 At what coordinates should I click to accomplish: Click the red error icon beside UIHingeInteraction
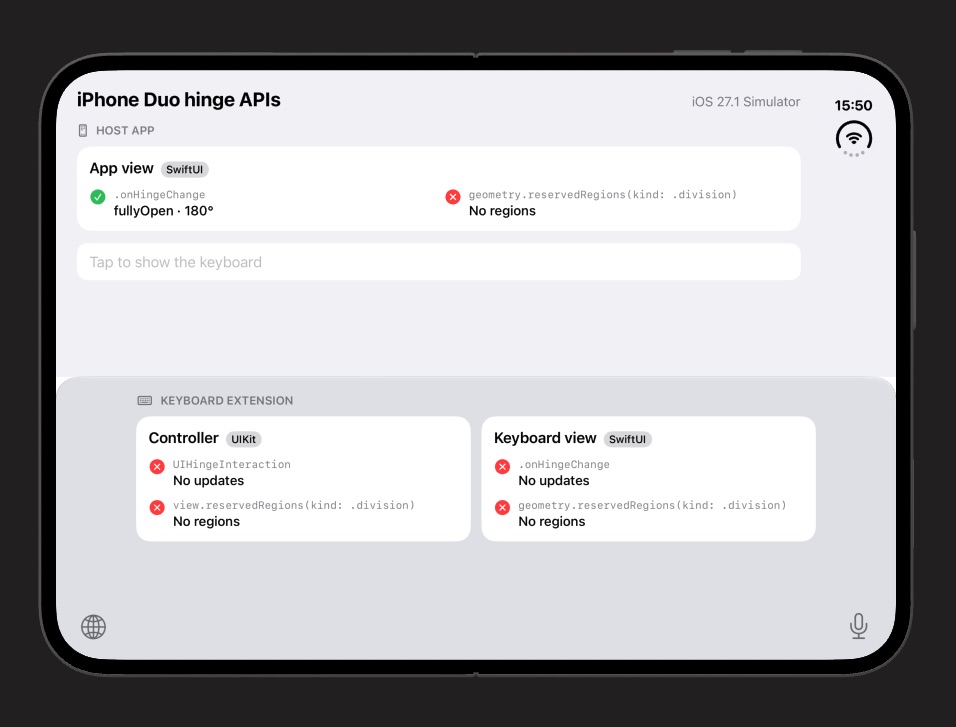tap(157, 467)
